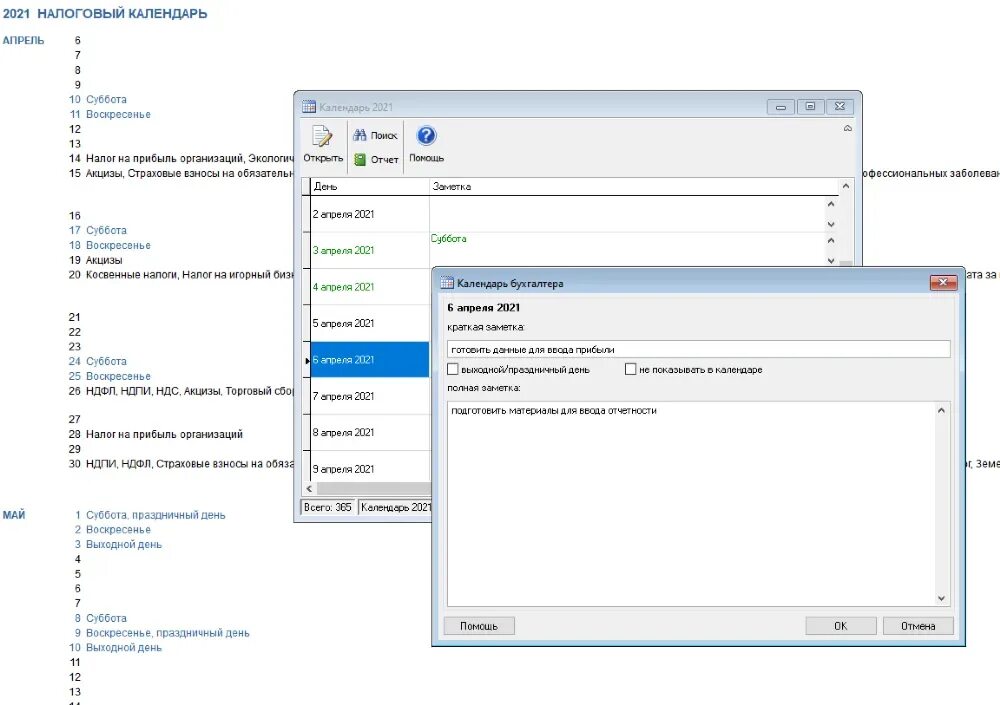Click the Календарь 2021 window title icon
The image size is (1000, 705).
point(309,107)
